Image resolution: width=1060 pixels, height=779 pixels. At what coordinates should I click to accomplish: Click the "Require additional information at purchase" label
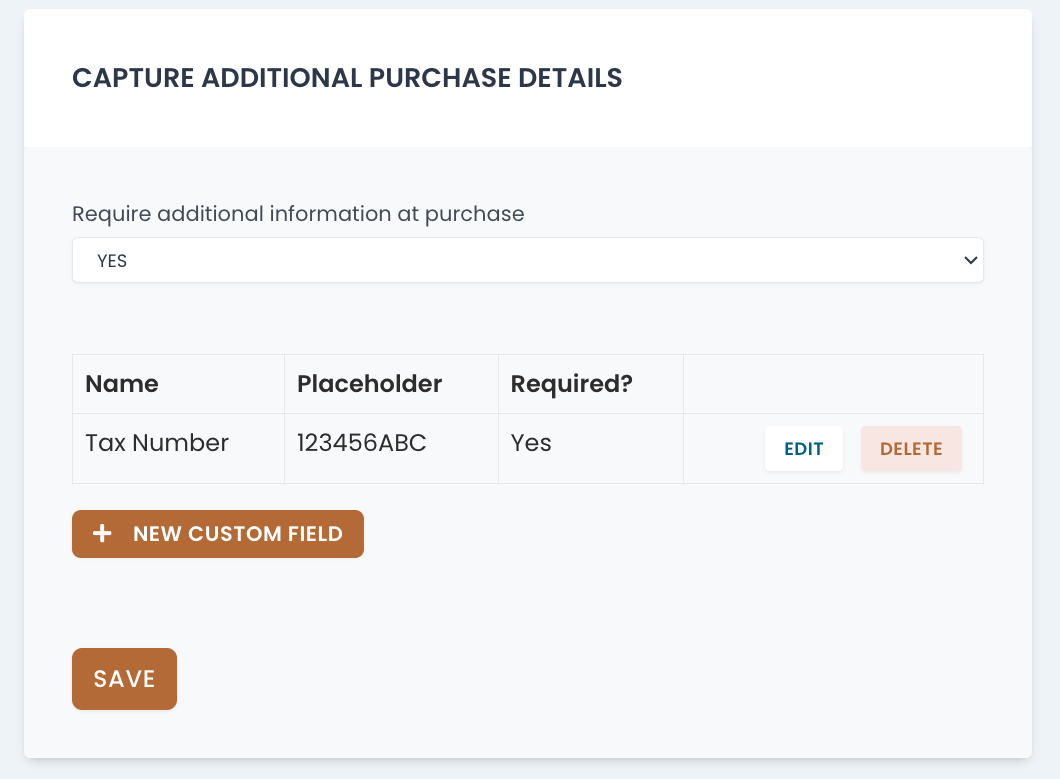coord(298,213)
